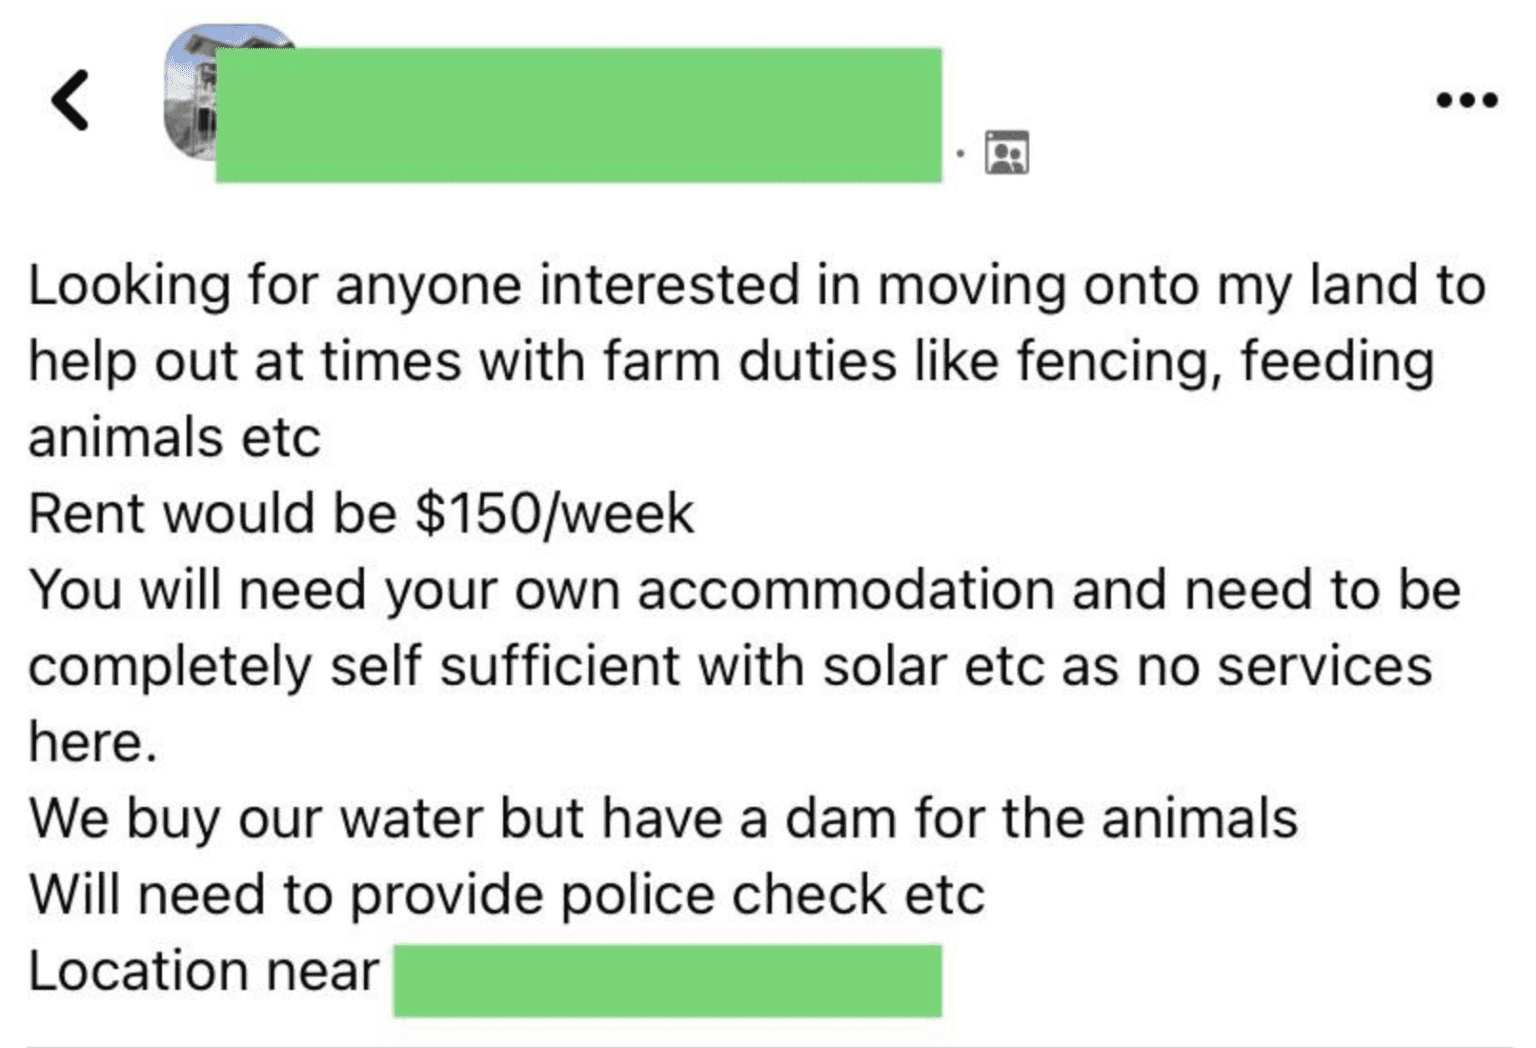The height and width of the screenshot is (1048, 1536).
Task: Tap the 'help out at times with farm duties' line
Action: point(731,361)
